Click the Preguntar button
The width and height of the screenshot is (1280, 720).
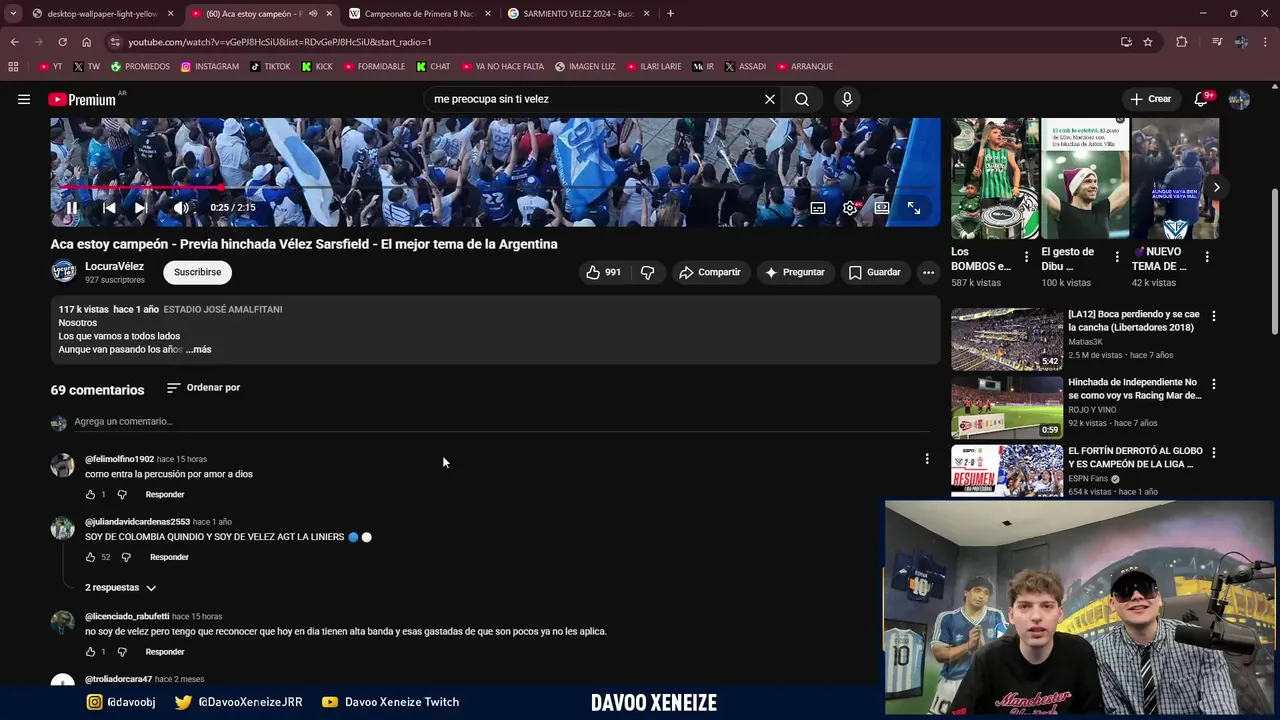(x=794, y=272)
